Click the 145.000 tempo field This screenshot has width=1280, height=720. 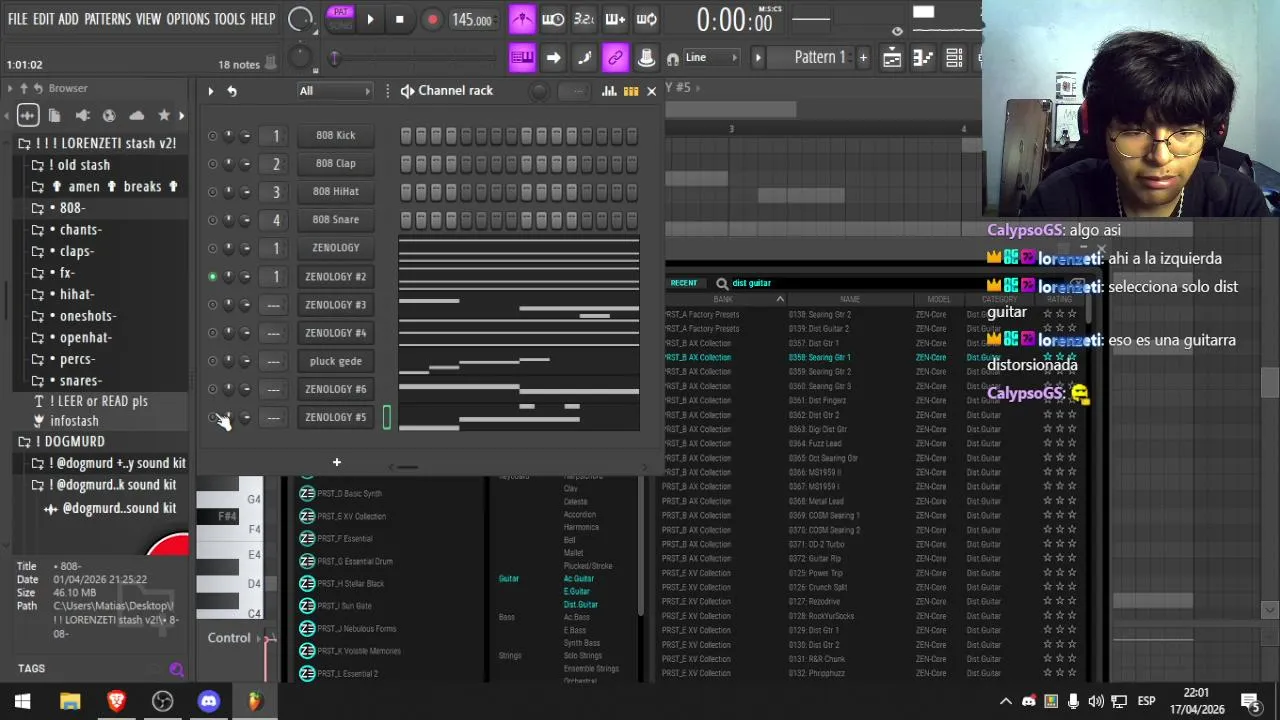[471, 20]
